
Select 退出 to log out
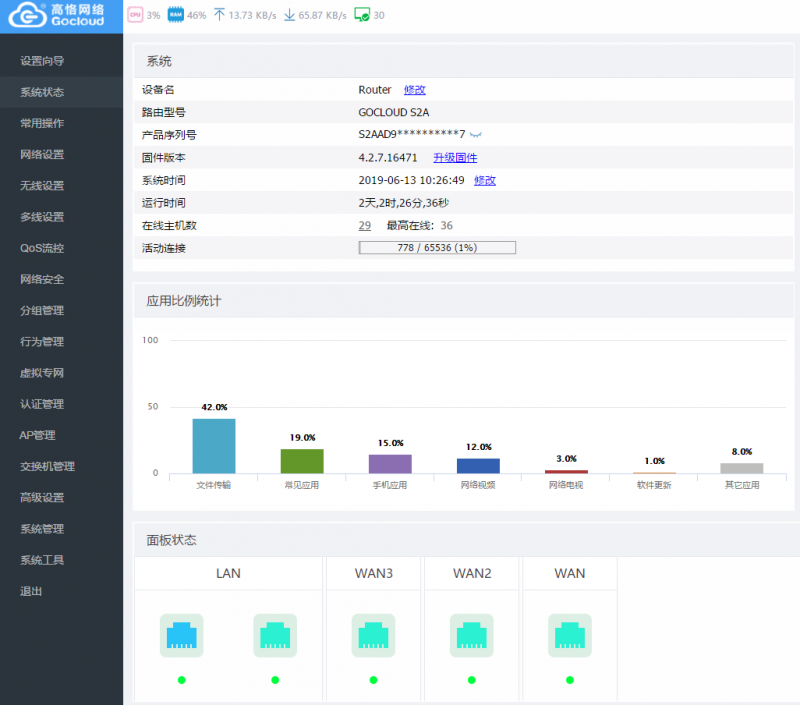[32, 591]
